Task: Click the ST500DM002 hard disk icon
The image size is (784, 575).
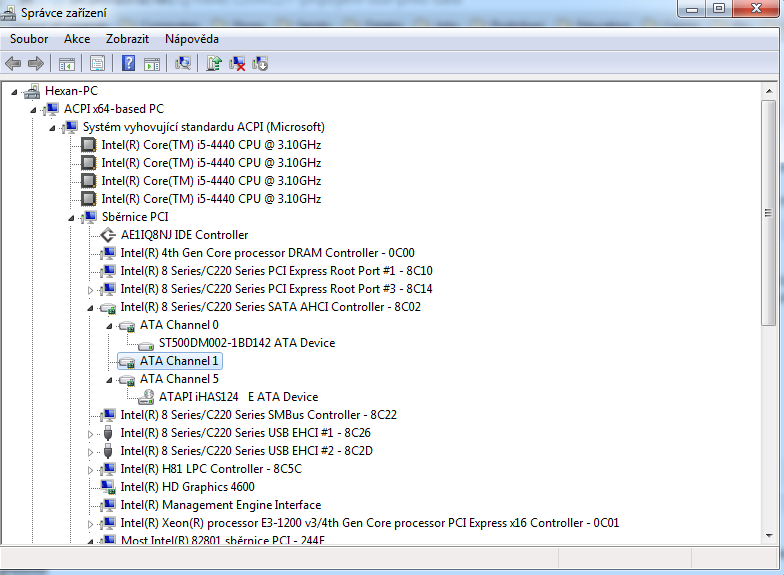Action: point(146,345)
